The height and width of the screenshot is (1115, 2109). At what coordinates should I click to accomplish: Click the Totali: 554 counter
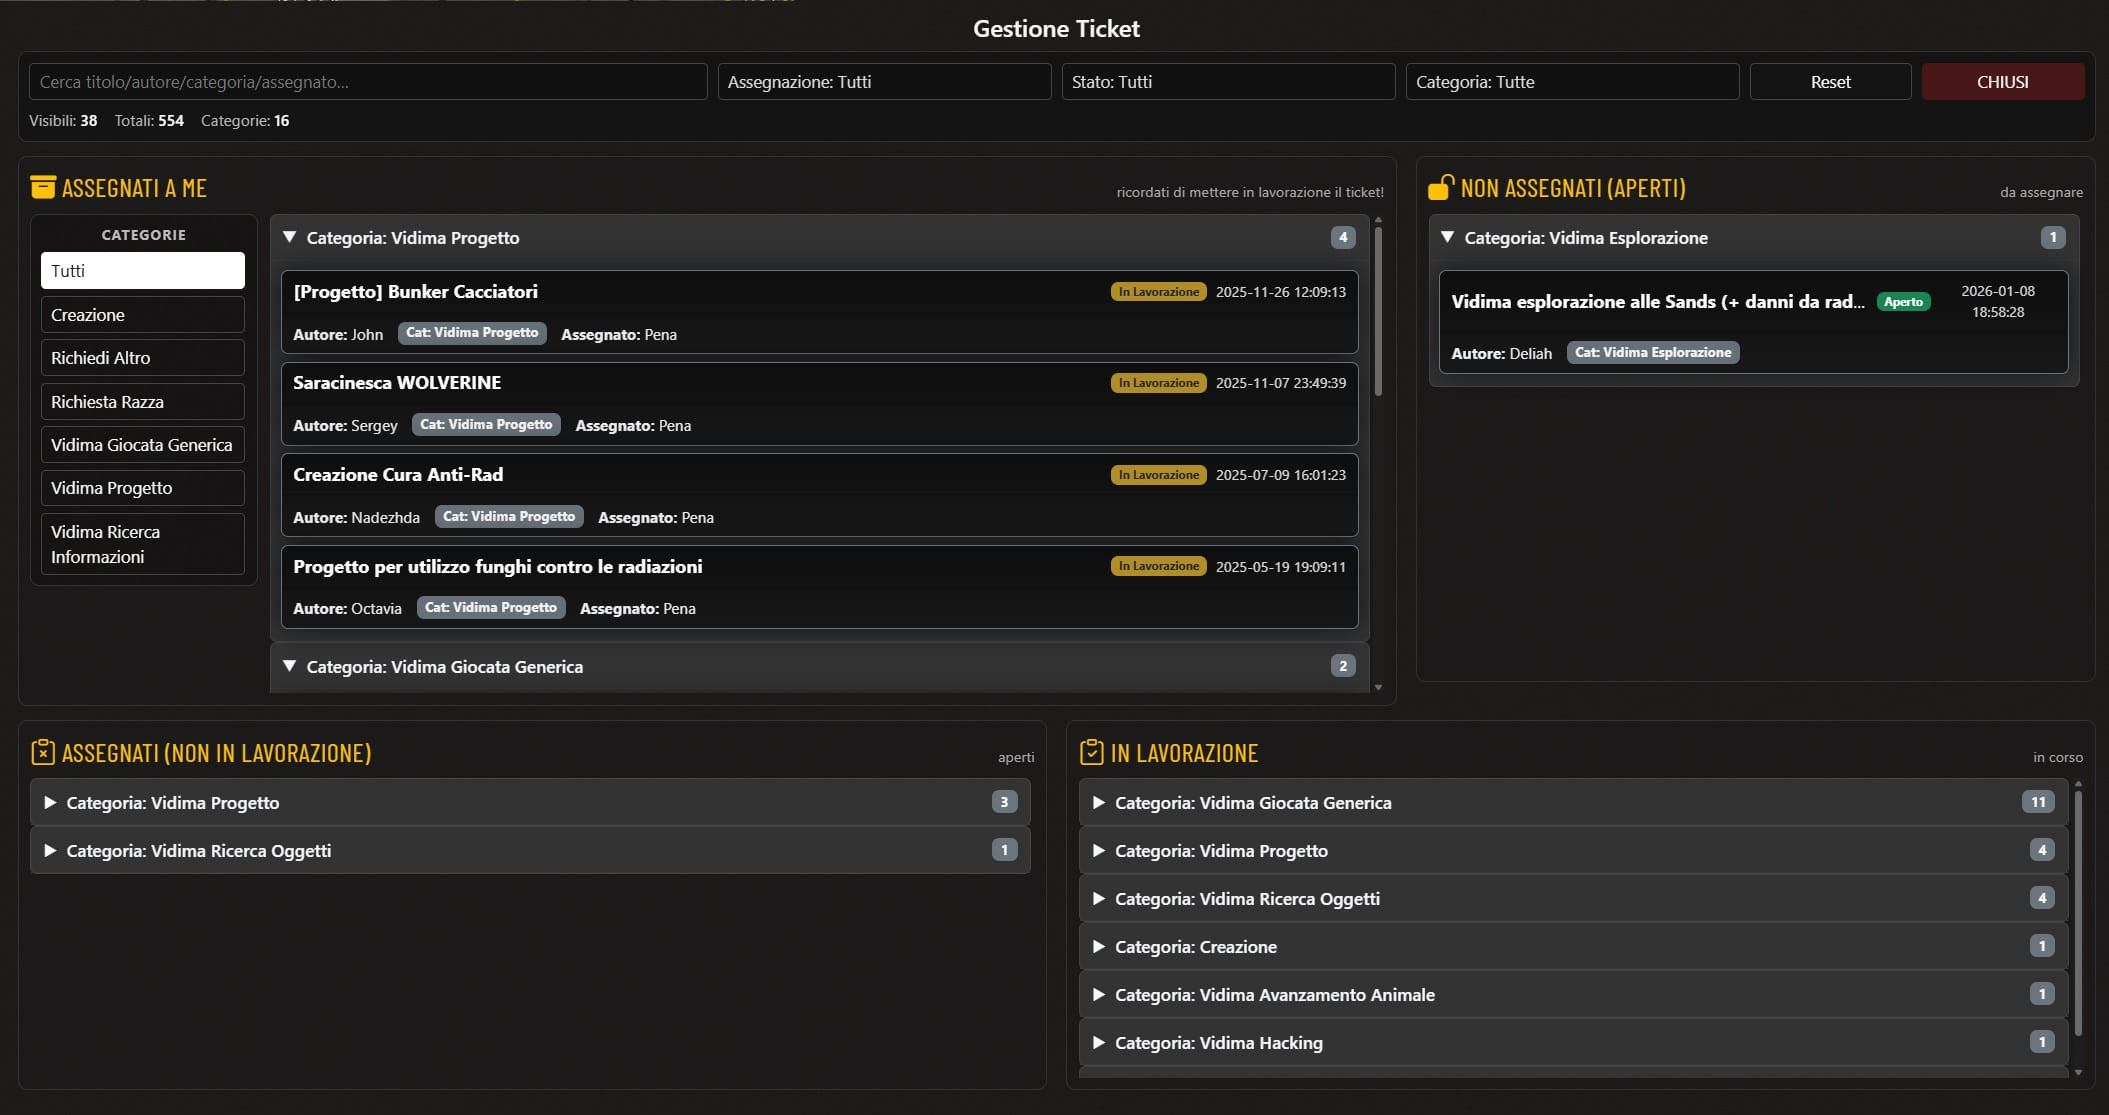(149, 121)
